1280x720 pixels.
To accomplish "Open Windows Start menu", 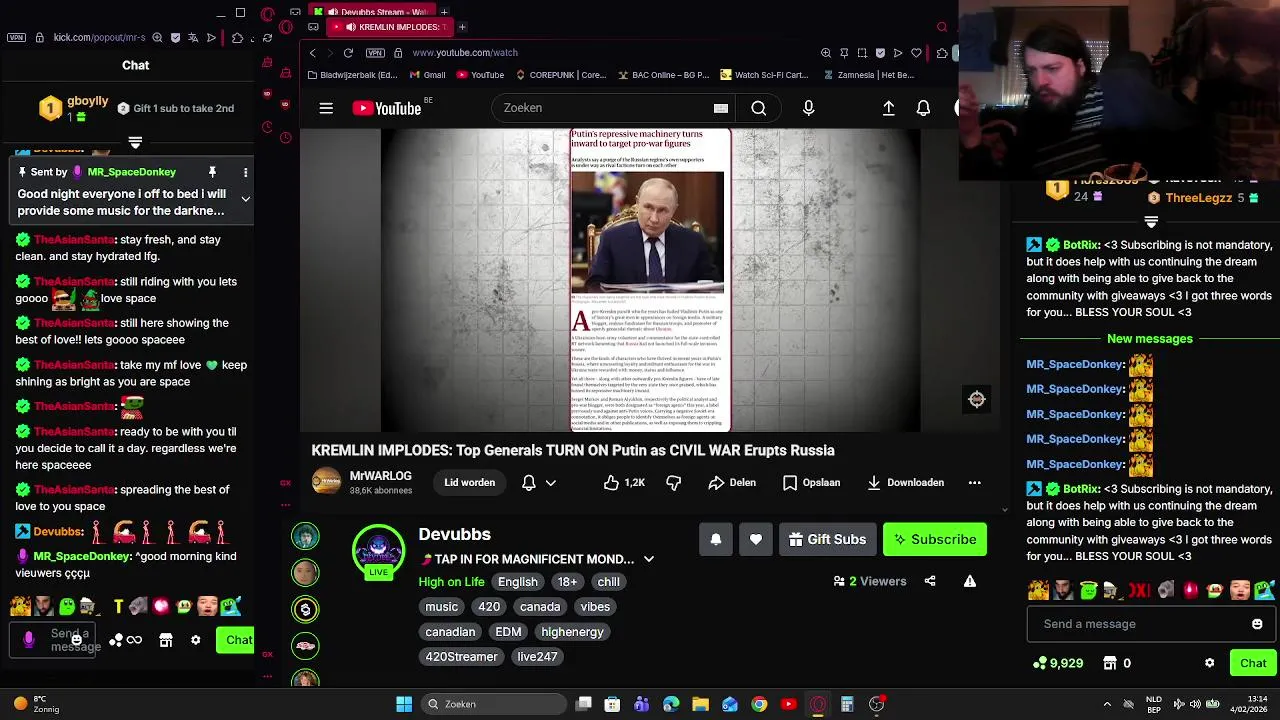I will point(404,704).
